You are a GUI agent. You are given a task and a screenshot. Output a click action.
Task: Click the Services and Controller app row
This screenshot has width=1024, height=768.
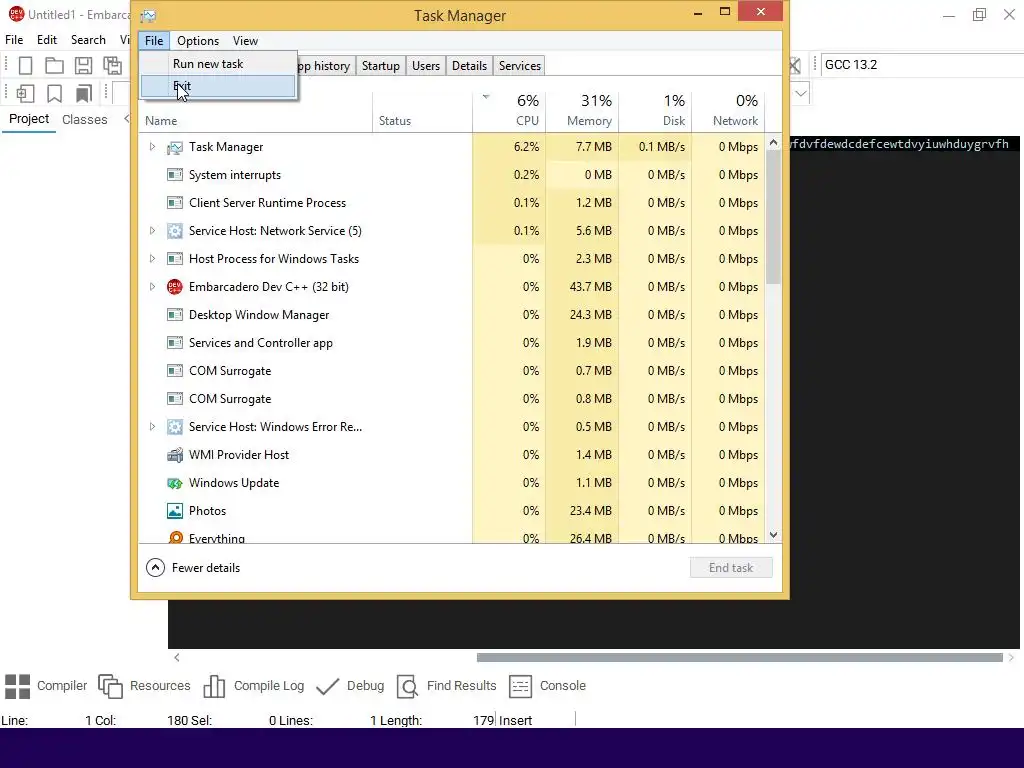coord(452,343)
